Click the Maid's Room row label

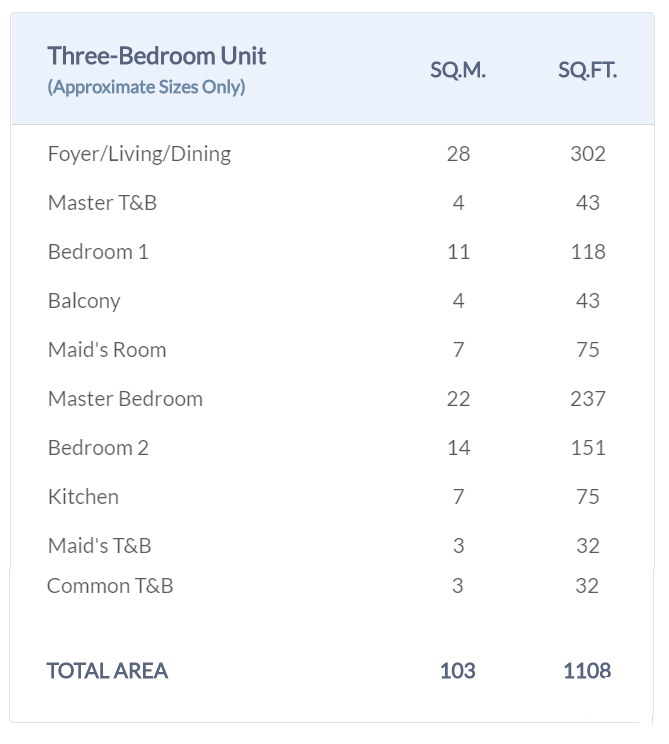(107, 350)
